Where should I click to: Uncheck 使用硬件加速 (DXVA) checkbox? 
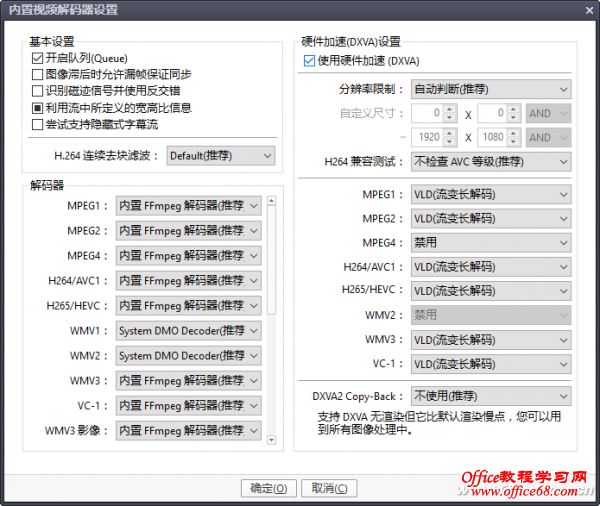point(308,62)
